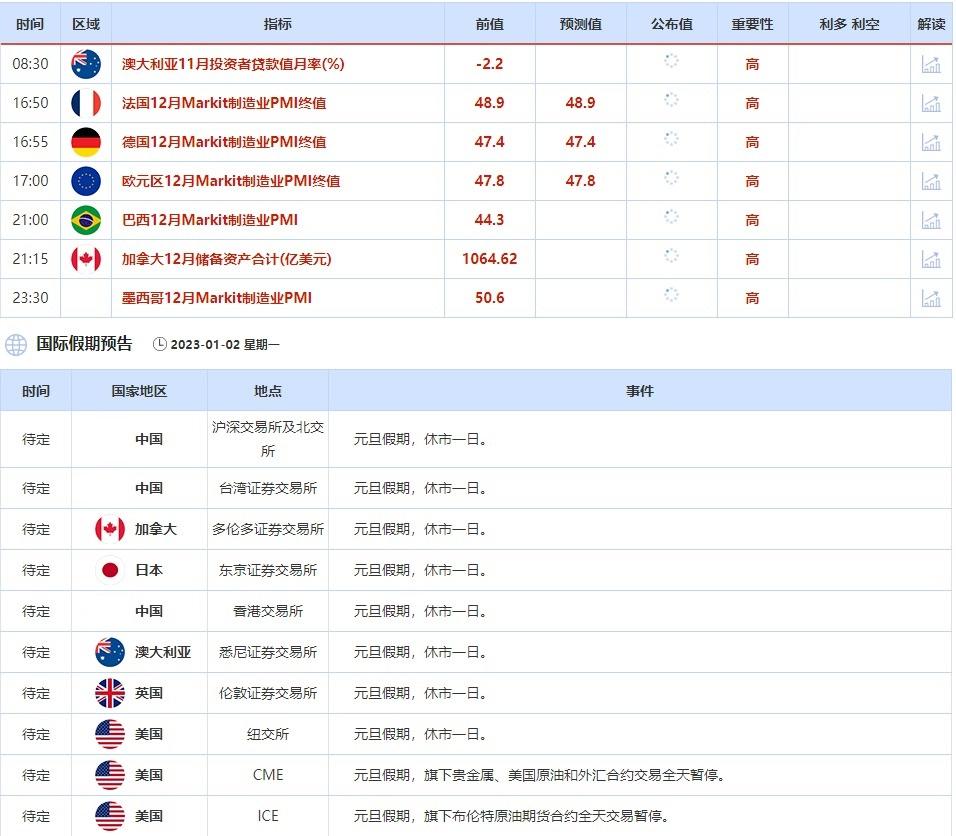View chart icon for Eurozone manufacturing PMI
This screenshot has width=956, height=836.
coord(931,181)
